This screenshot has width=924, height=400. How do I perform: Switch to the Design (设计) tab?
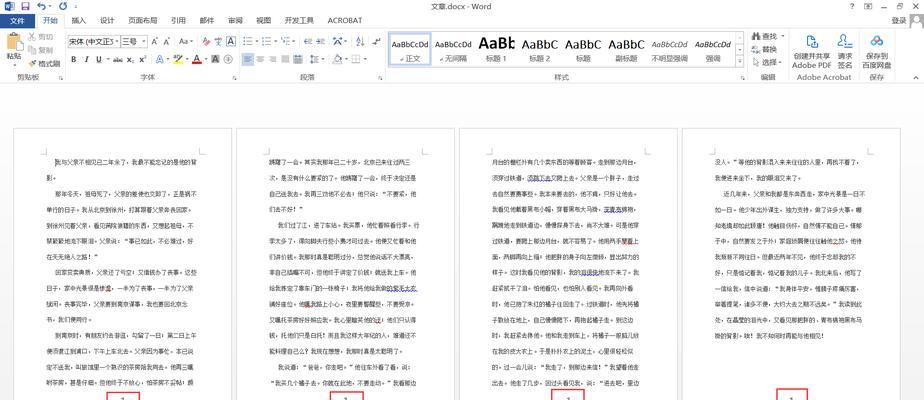(x=107, y=21)
